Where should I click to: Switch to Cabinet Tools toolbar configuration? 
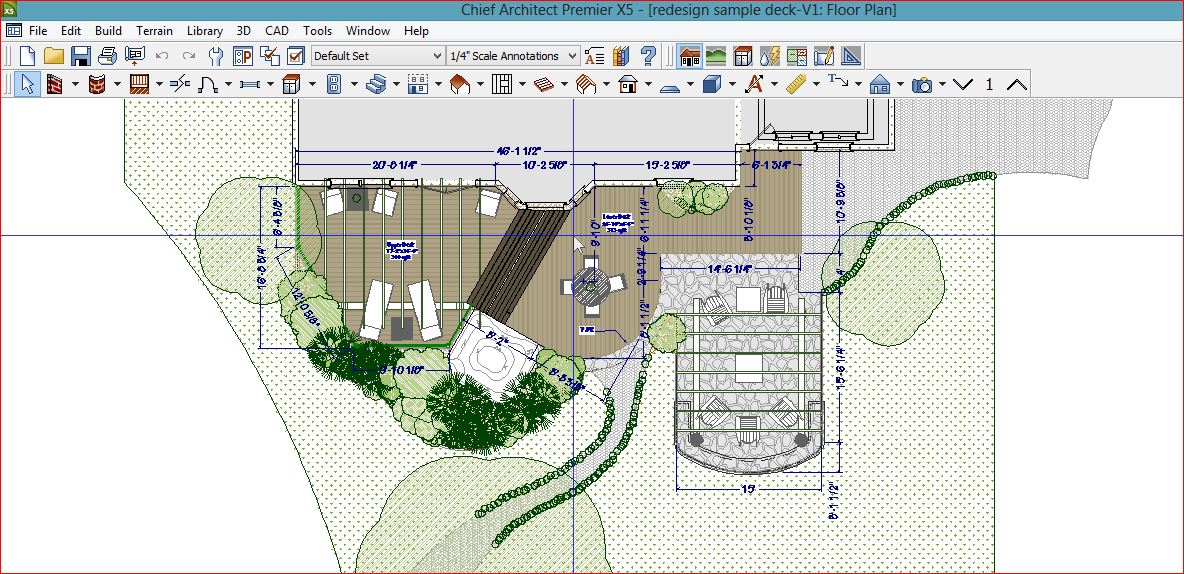click(x=743, y=56)
